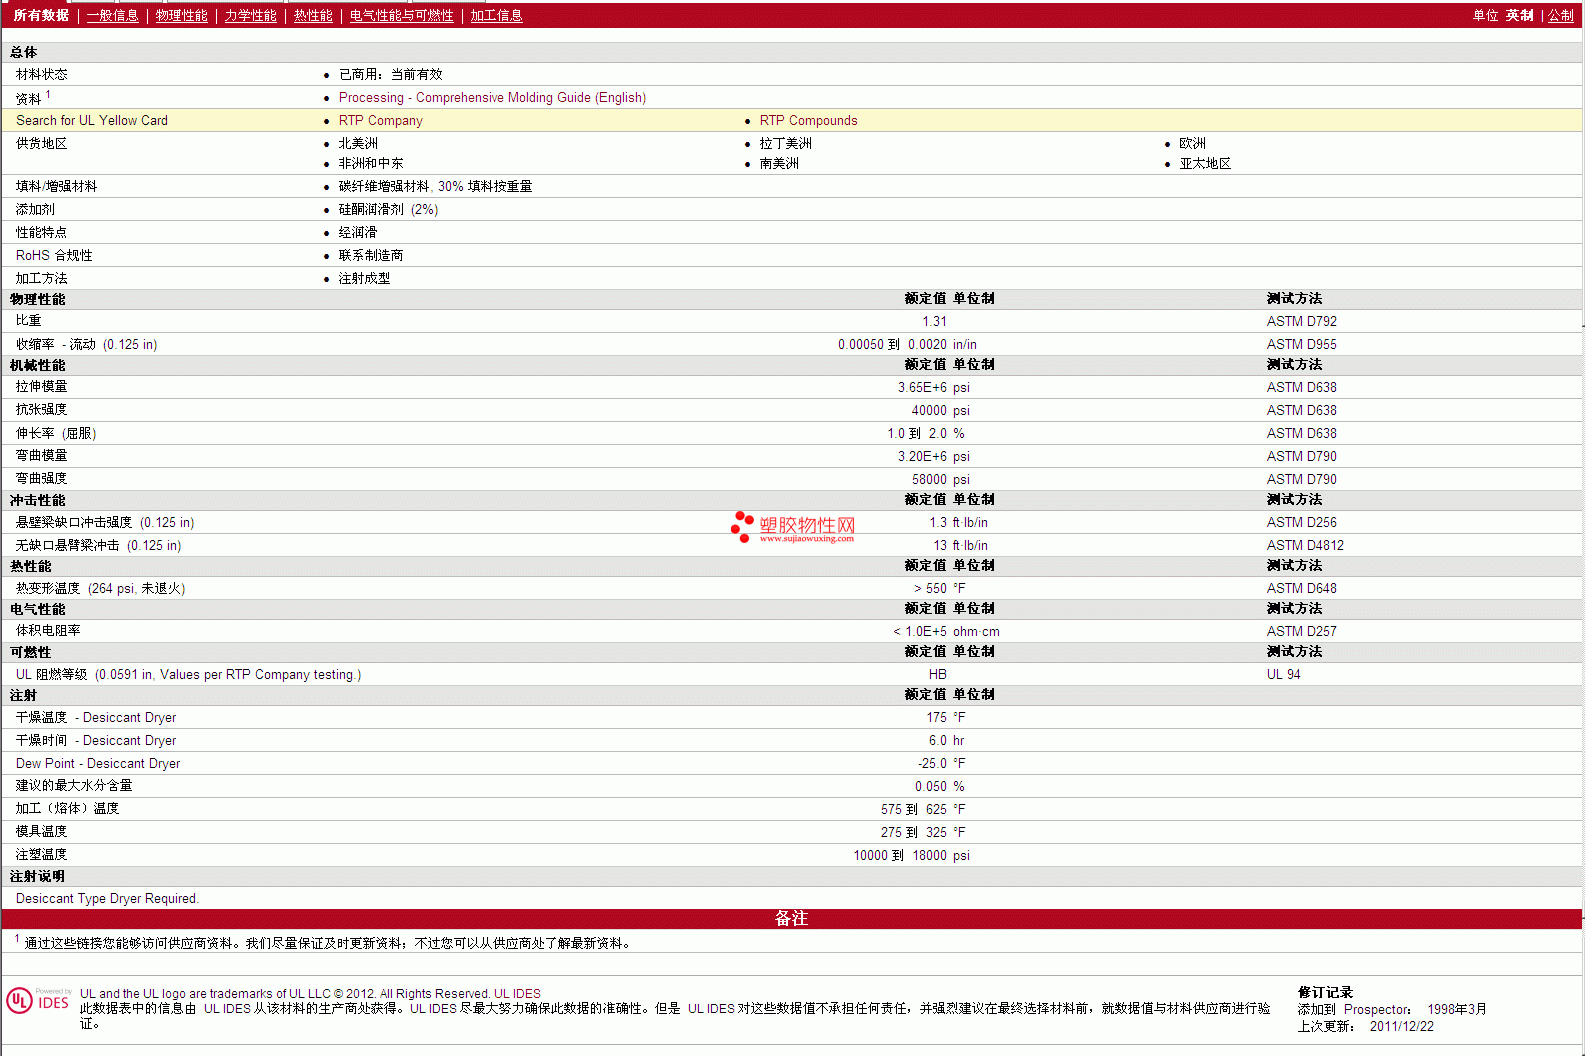This screenshot has height=1056, width=1585.
Task: Click the IDES logo text in footer
Action: point(54,1002)
